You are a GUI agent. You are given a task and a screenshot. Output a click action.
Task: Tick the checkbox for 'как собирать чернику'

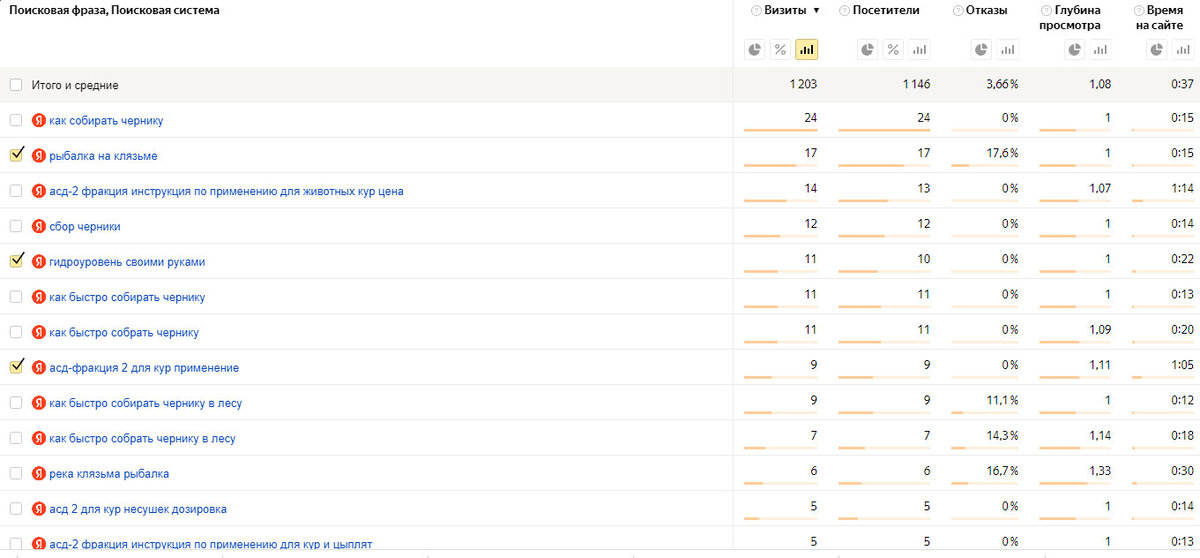(15, 120)
